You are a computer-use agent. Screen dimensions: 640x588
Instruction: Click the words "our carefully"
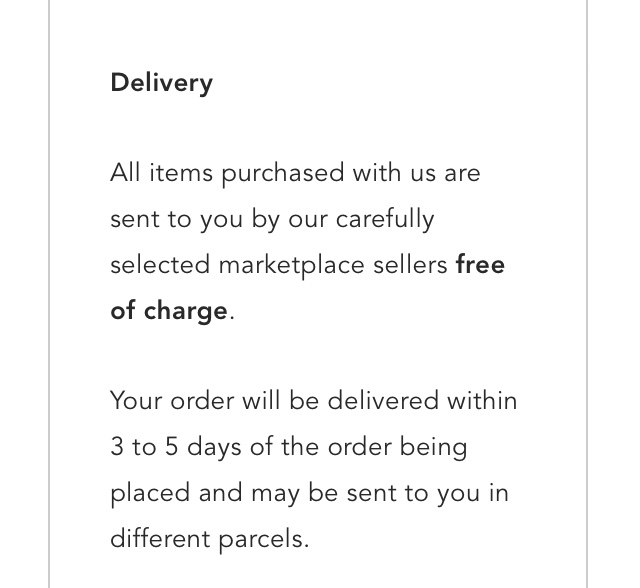click(x=361, y=218)
